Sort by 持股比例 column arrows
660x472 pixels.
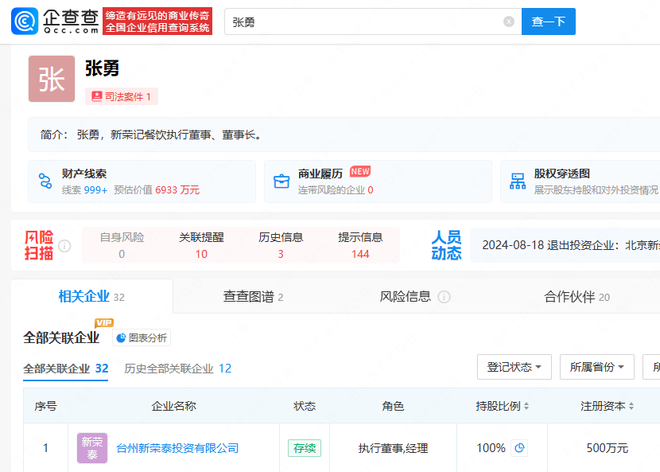(526, 406)
